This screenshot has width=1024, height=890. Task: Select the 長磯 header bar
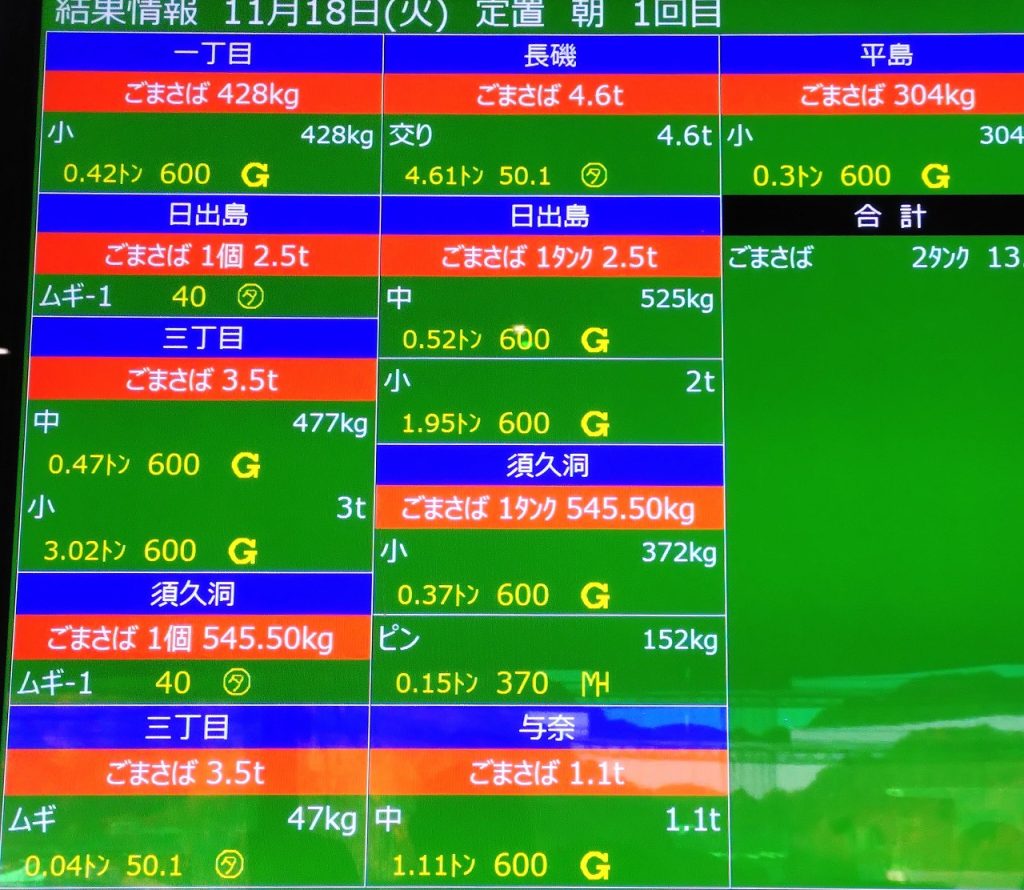tap(550, 55)
